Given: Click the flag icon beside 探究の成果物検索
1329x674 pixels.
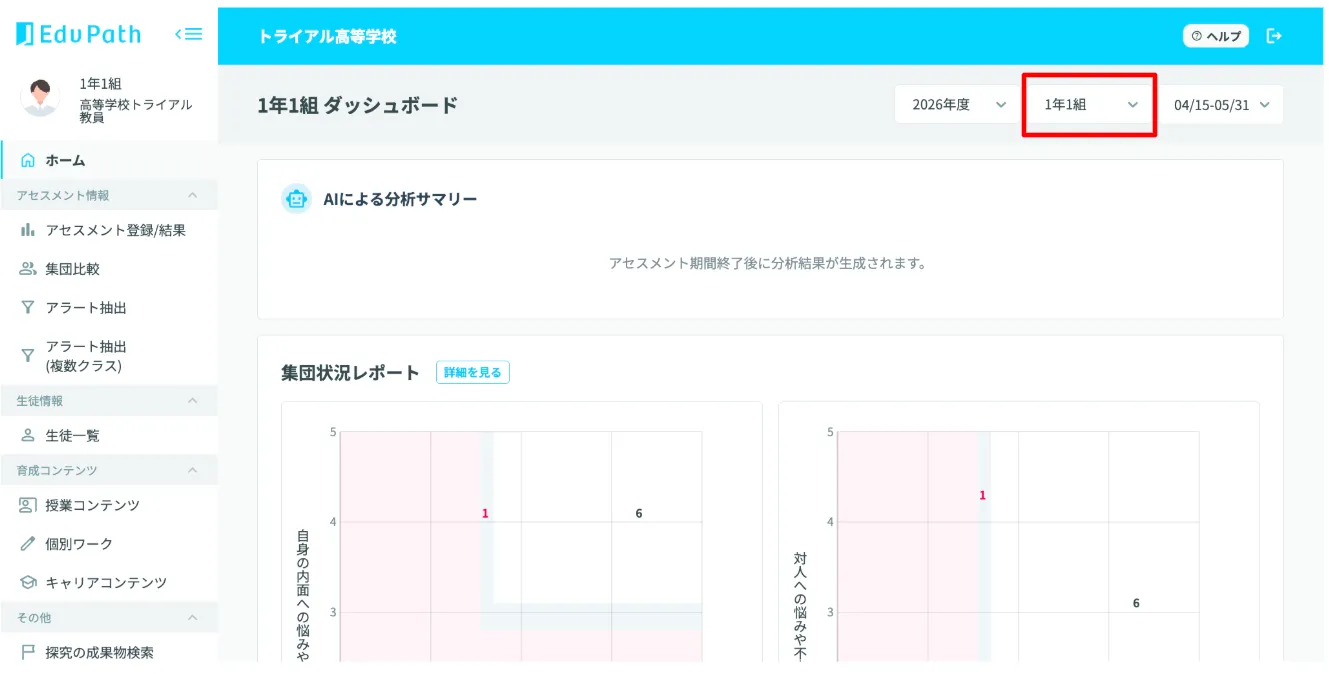Looking at the screenshot, I should [x=28, y=652].
